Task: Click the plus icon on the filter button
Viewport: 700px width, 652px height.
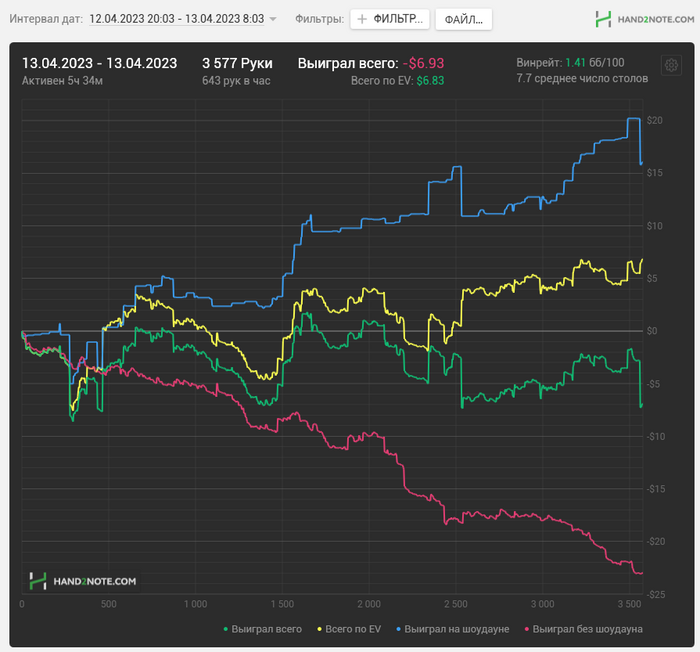Action: coord(362,19)
